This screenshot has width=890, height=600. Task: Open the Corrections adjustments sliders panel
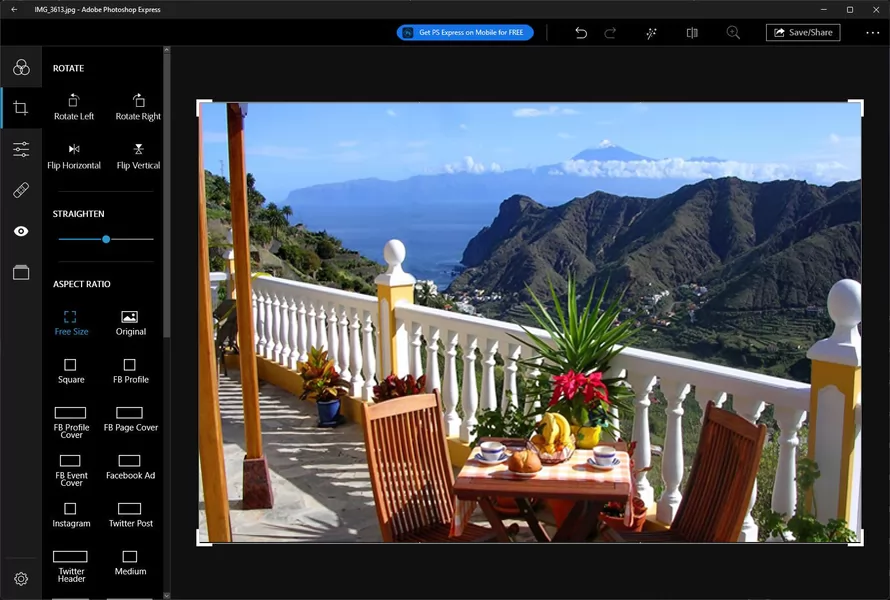(x=21, y=149)
